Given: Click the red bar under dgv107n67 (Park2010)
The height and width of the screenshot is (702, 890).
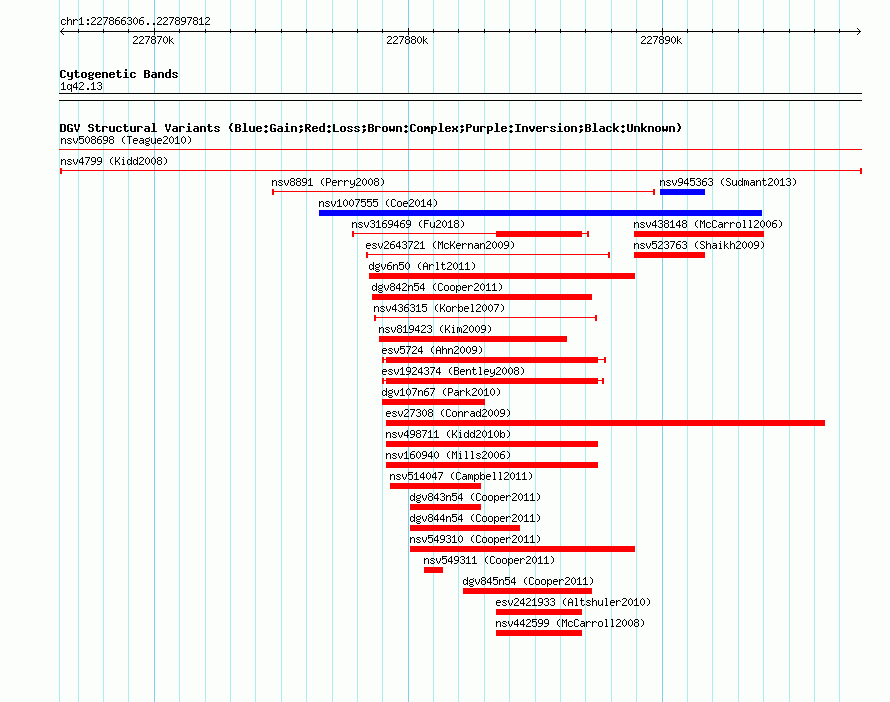Looking at the screenshot, I should pyautogui.click(x=433, y=402).
